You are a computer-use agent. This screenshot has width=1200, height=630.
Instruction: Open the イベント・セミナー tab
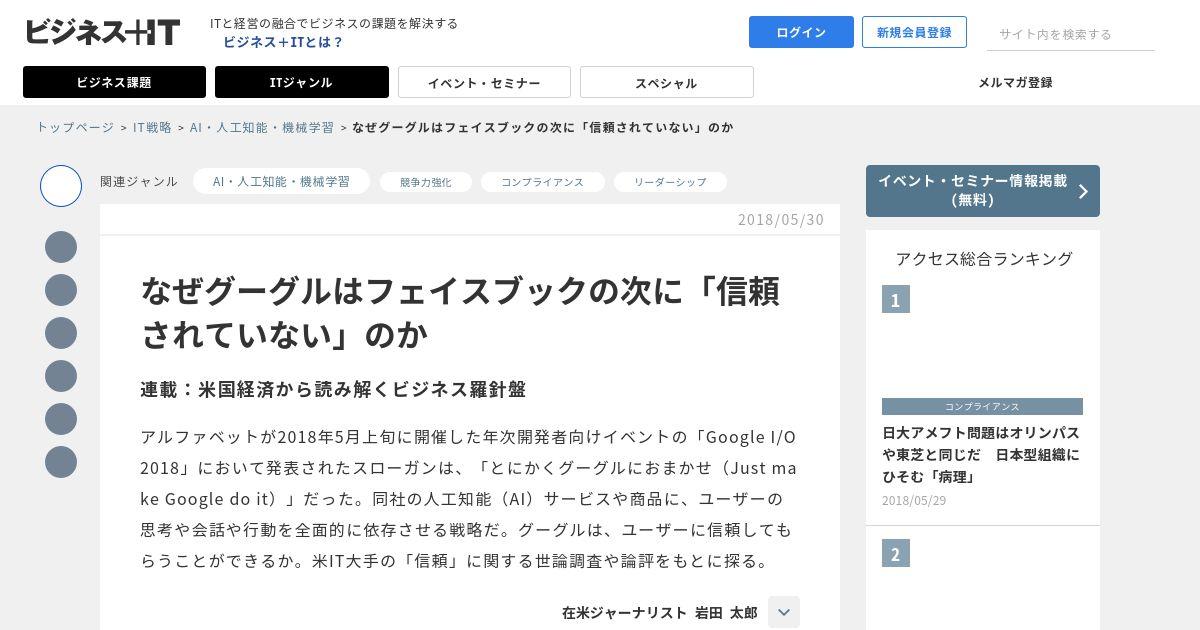[484, 82]
